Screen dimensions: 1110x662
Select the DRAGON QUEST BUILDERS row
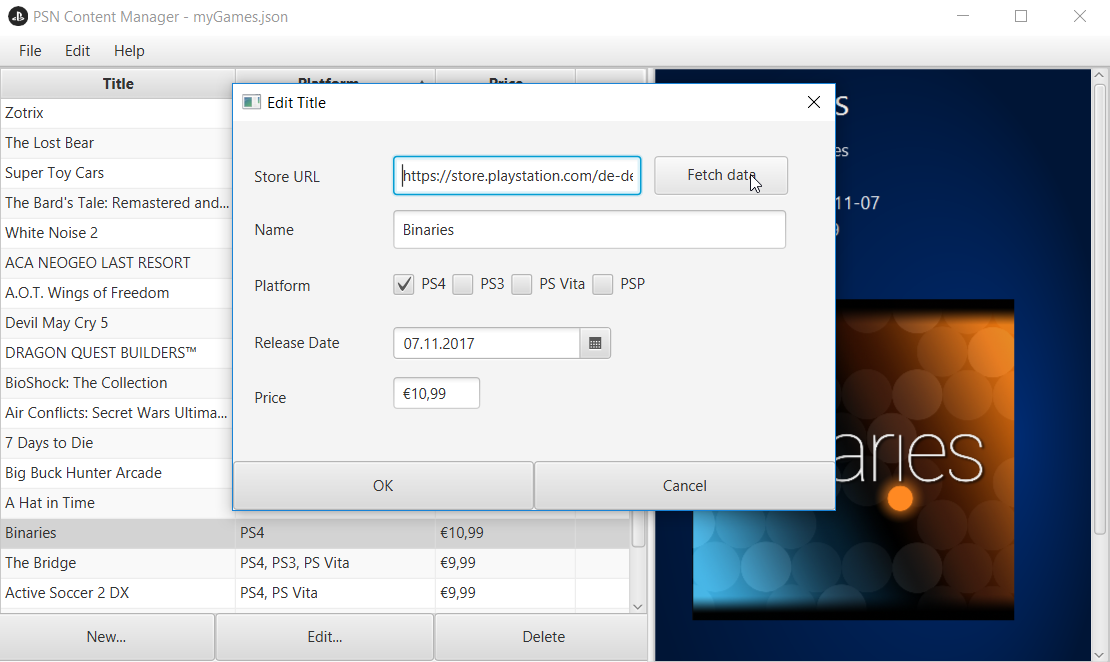pos(117,353)
